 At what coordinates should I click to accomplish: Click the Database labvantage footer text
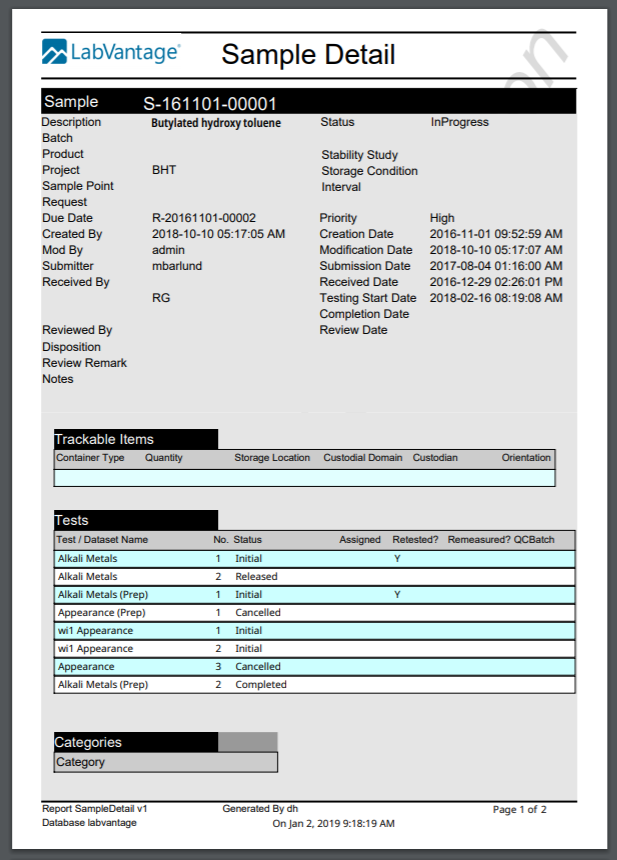[x=89, y=823]
